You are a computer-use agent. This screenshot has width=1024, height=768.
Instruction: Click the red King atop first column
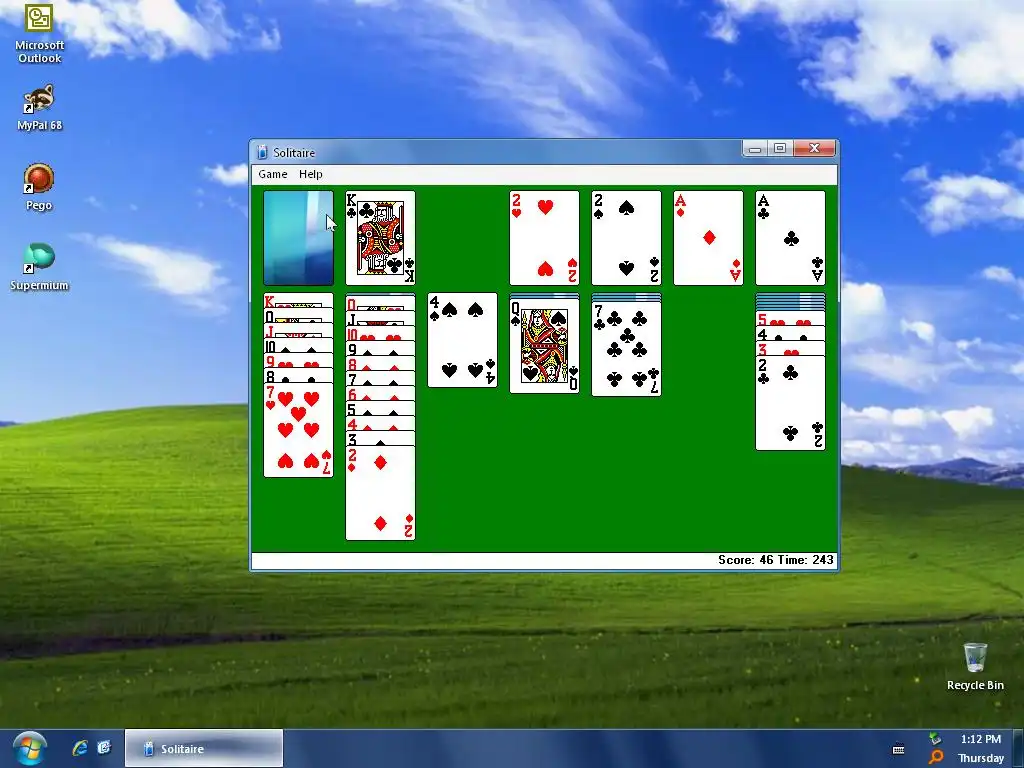point(298,300)
